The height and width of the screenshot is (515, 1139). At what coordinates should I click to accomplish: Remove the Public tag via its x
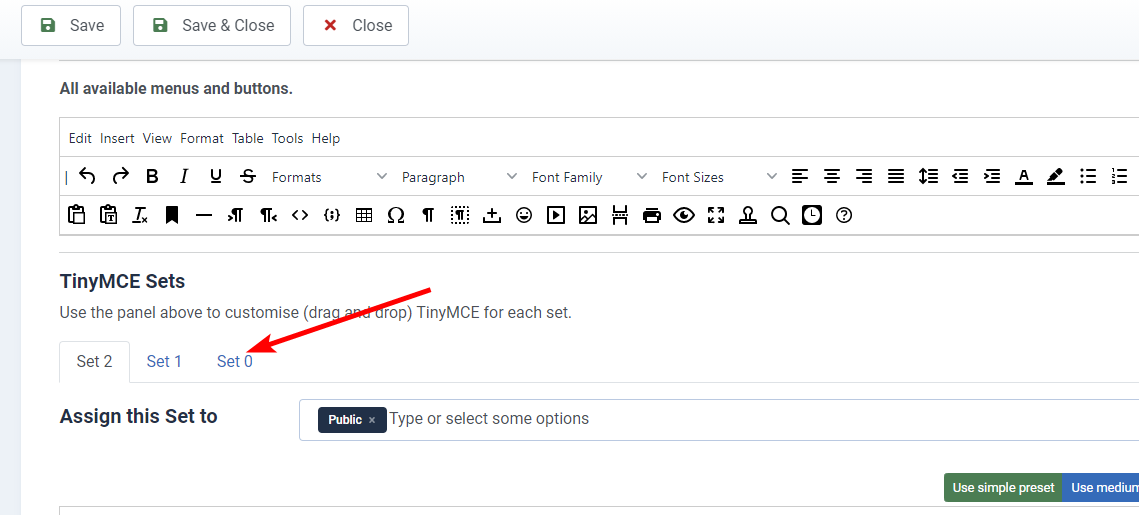(x=372, y=420)
